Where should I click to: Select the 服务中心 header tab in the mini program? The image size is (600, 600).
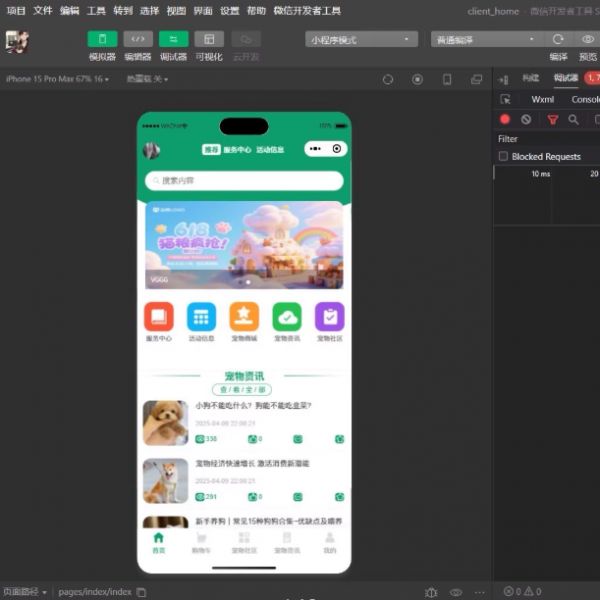(237, 150)
